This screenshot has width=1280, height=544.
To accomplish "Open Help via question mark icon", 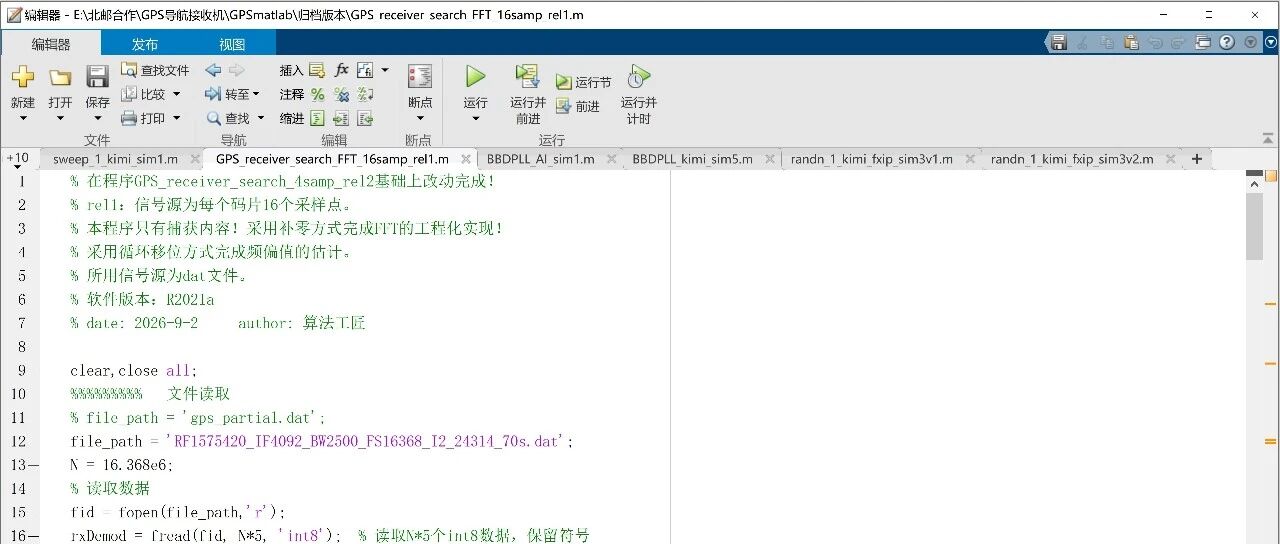I will pyautogui.click(x=1227, y=42).
